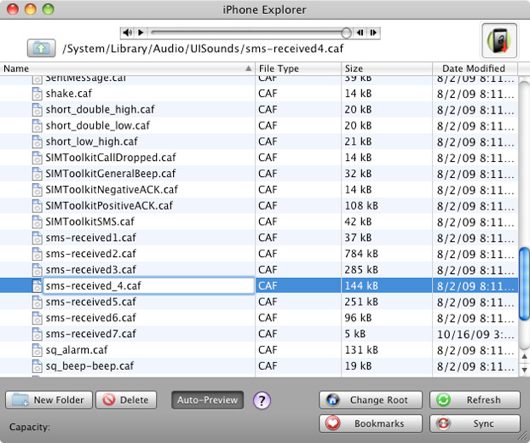
Task: Click Change Root button
Action: pyautogui.click(x=371, y=400)
